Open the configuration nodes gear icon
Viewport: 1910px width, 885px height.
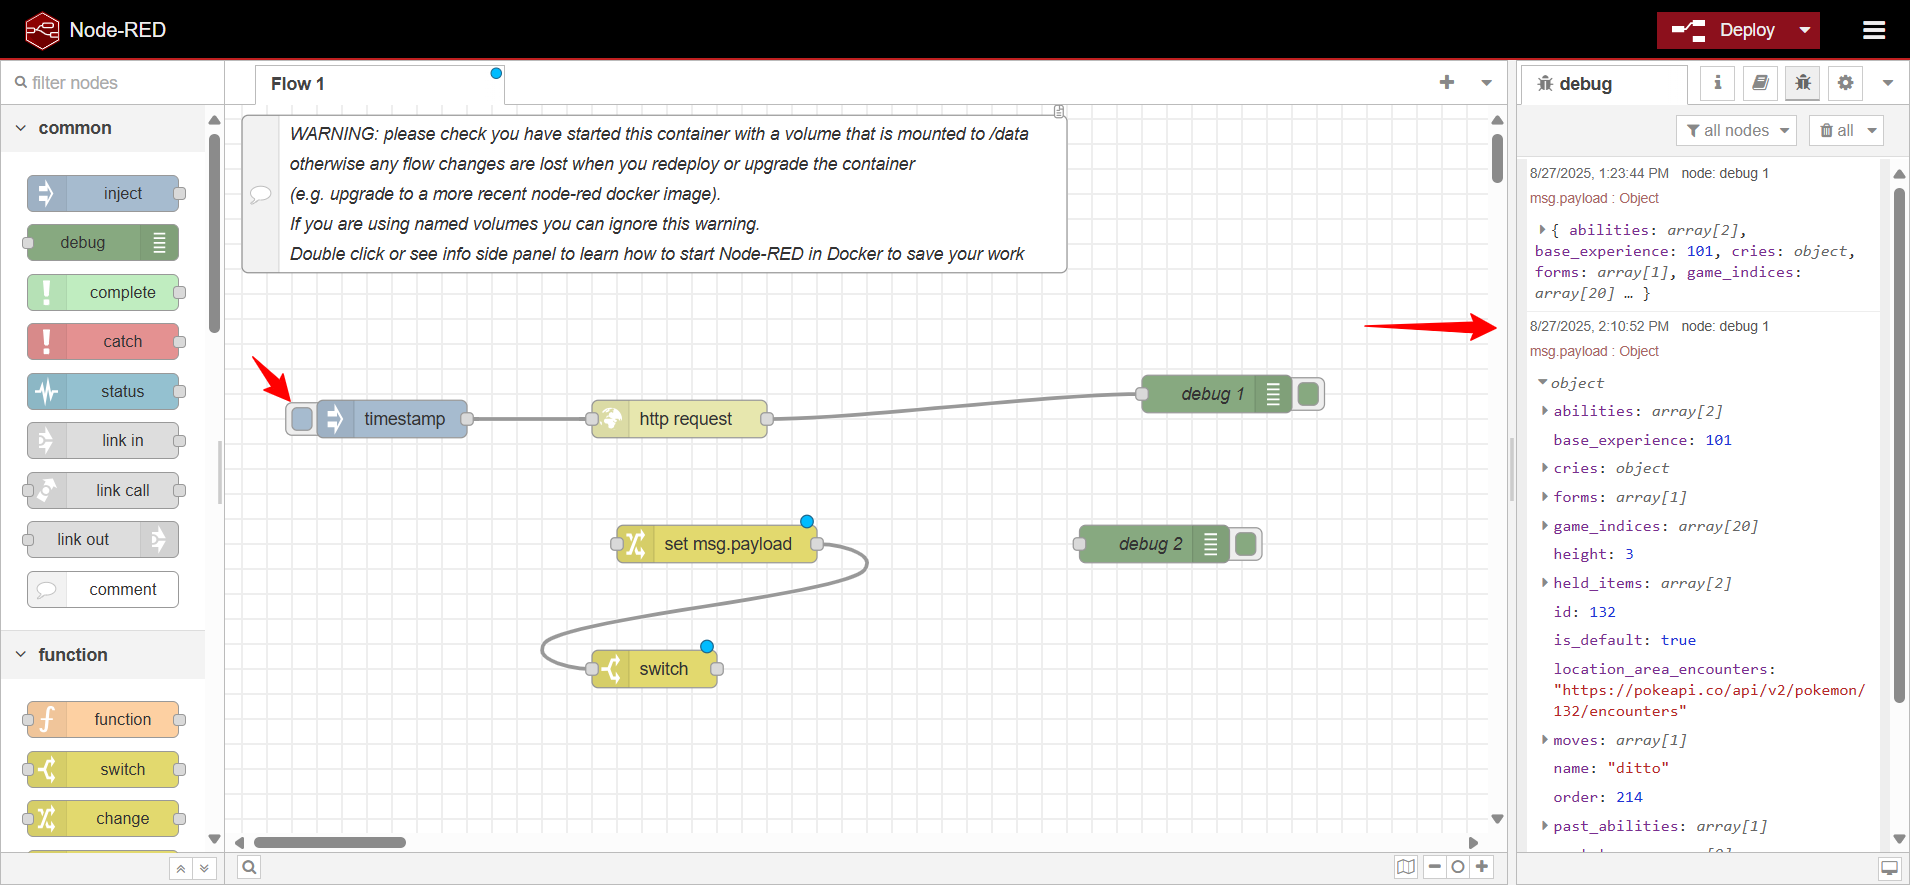[x=1845, y=83]
